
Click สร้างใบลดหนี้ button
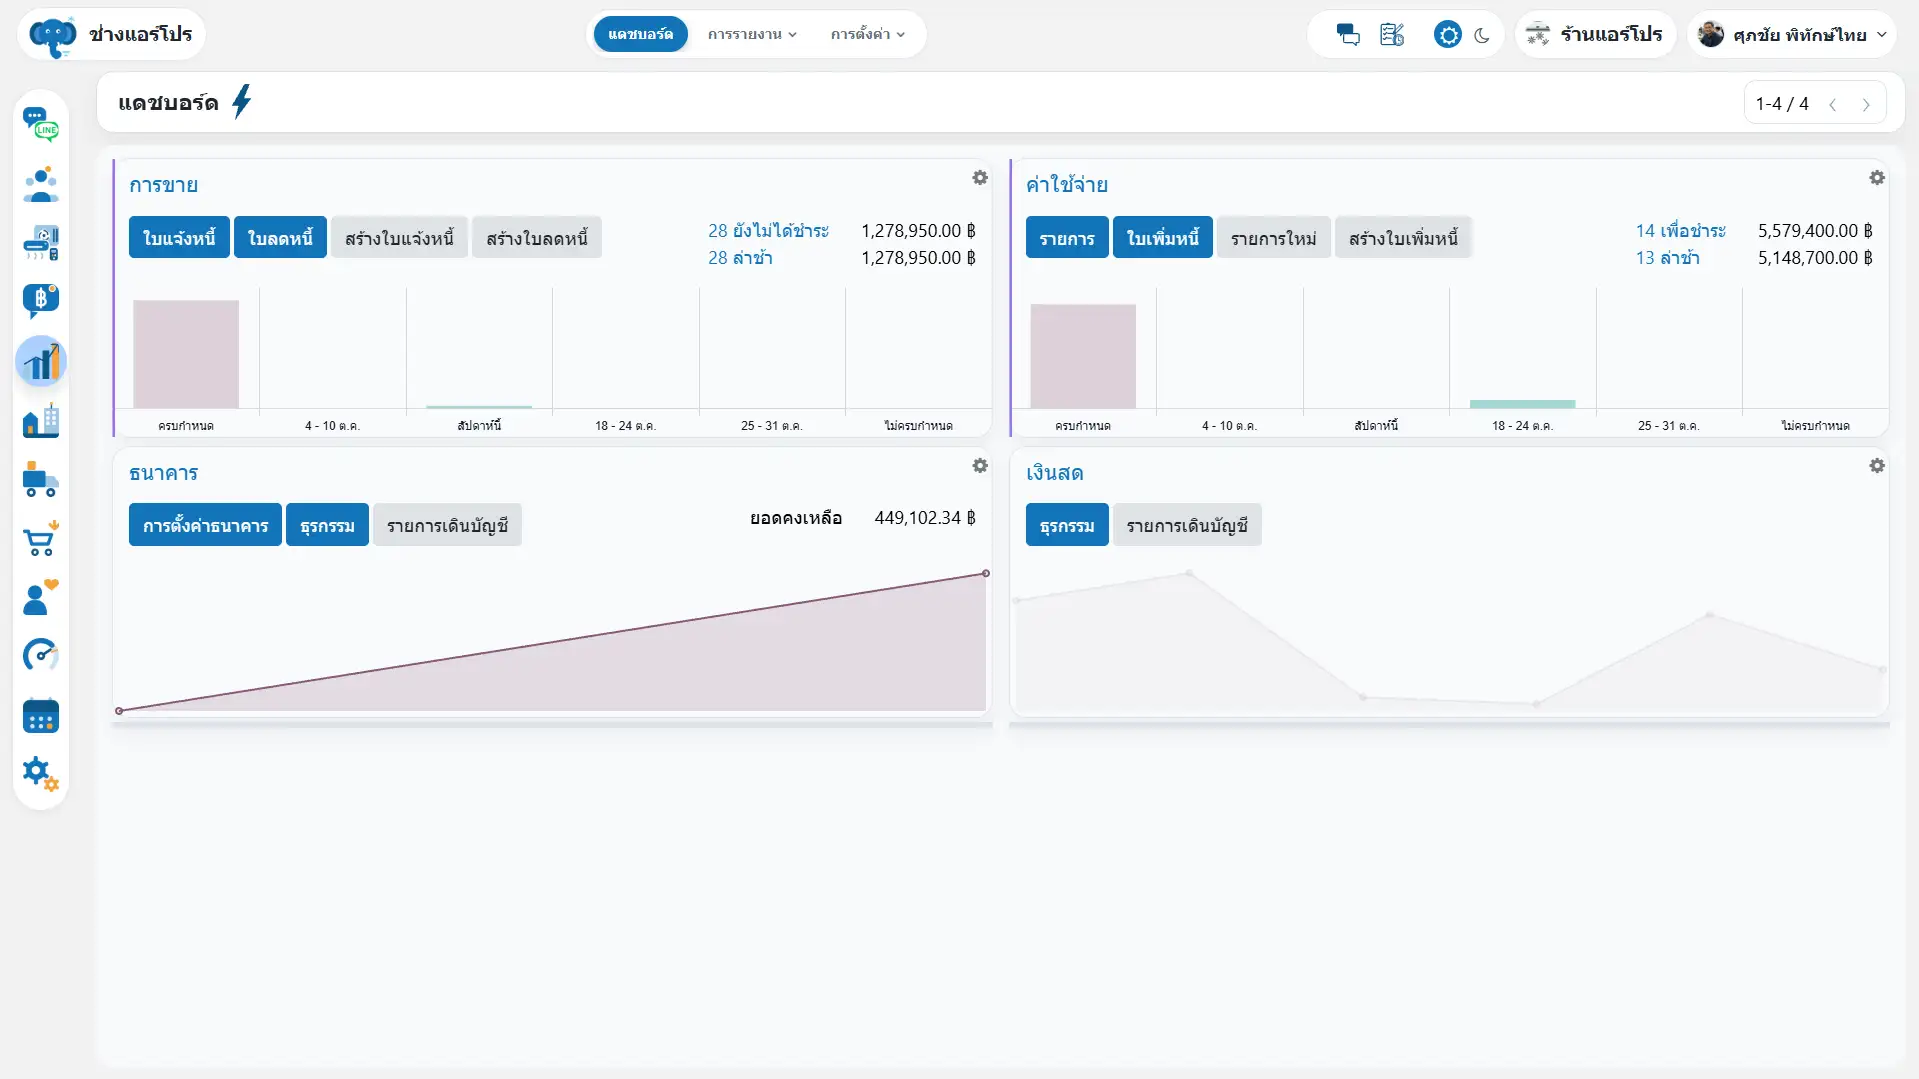click(537, 238)
